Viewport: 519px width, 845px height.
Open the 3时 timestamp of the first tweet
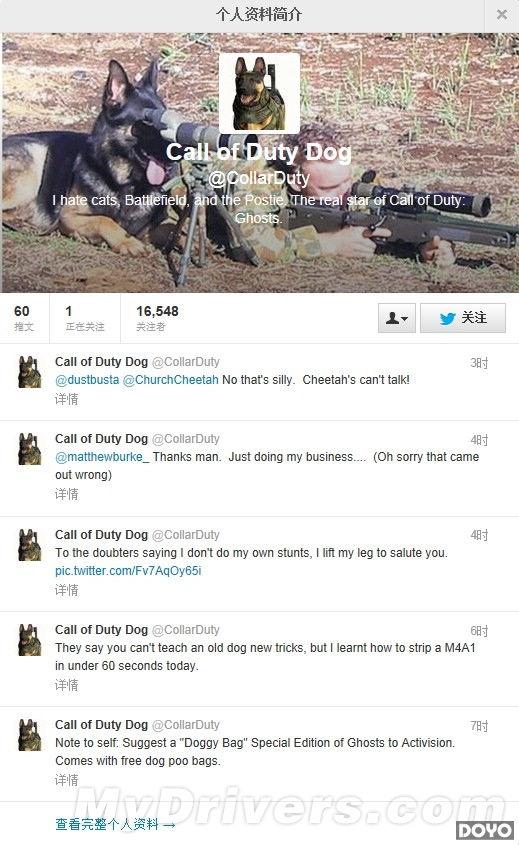tap(479, 363)
